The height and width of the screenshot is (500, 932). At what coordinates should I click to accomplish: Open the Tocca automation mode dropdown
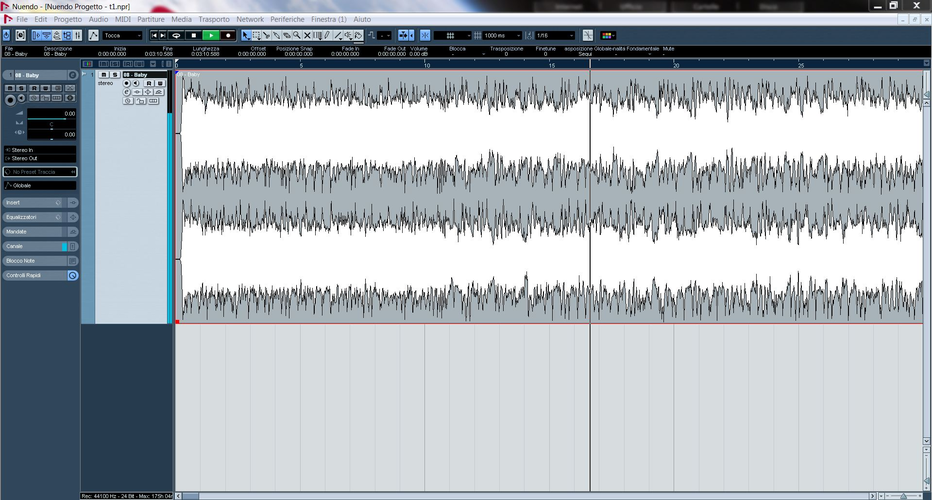pyautogui.click(x=123, y=36)
